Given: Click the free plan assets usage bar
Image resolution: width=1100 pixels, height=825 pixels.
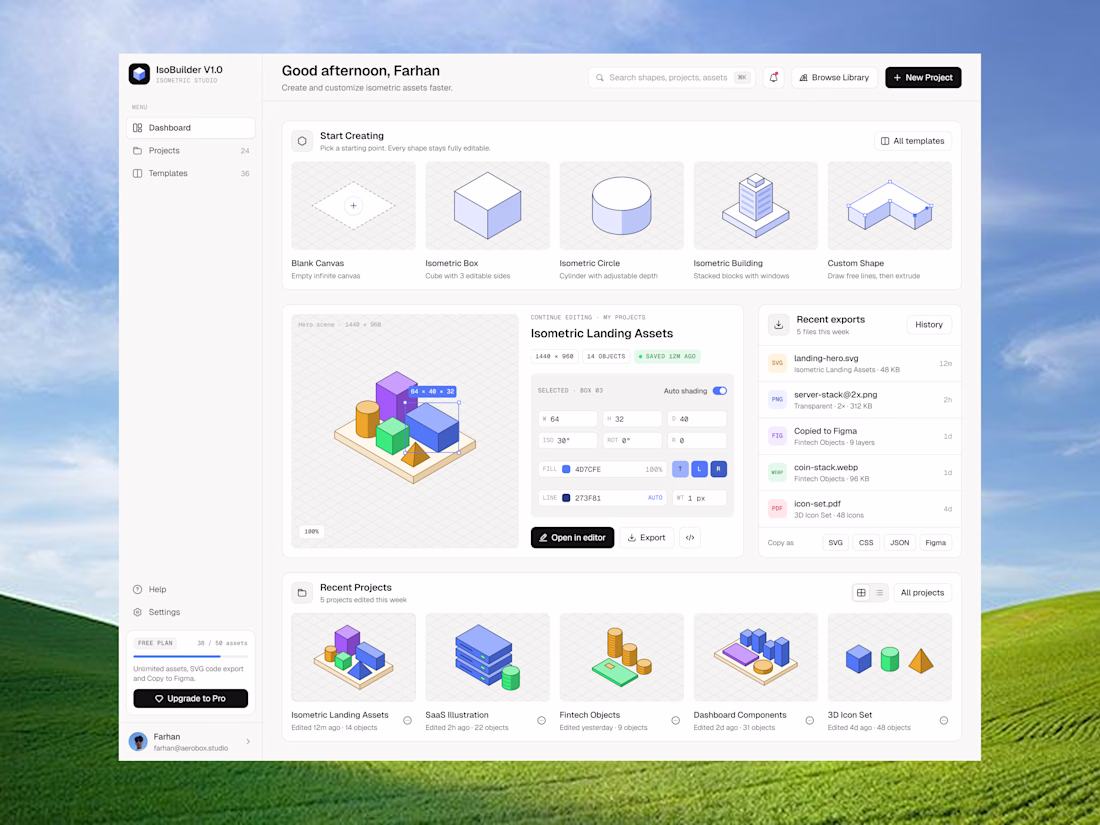Looking at the screenshot, I should pyautogui.click(x=191, y=657).
